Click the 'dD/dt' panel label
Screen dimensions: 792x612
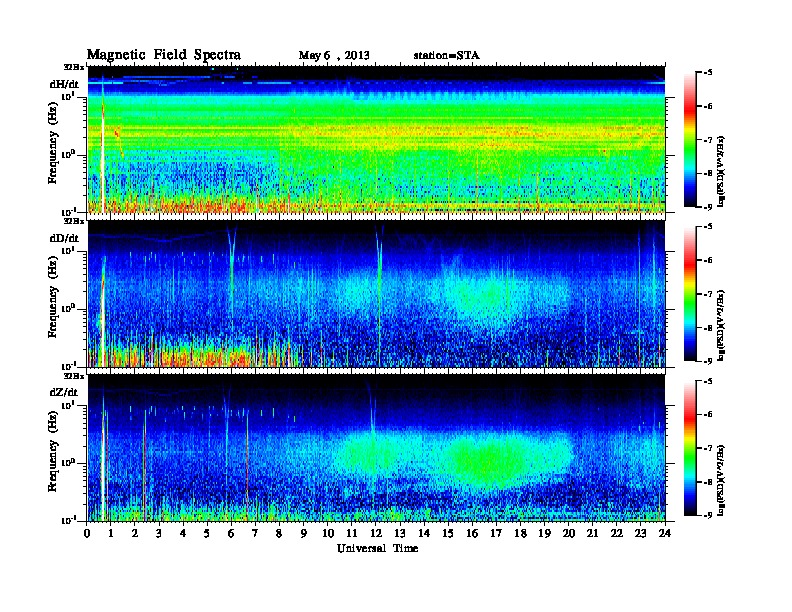point(64,238)
